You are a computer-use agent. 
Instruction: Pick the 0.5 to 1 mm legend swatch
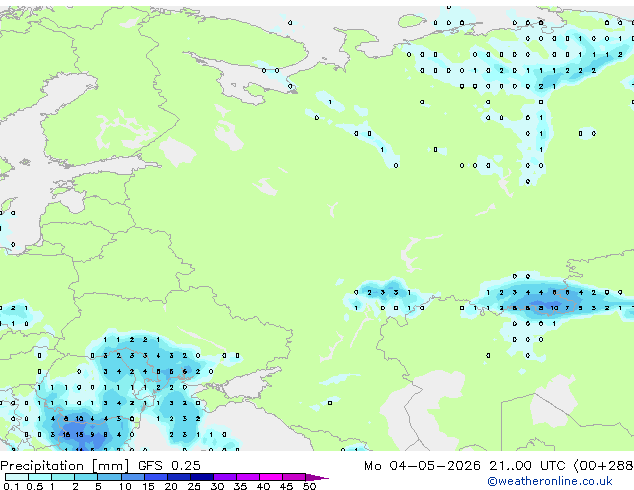coord(40,477)
